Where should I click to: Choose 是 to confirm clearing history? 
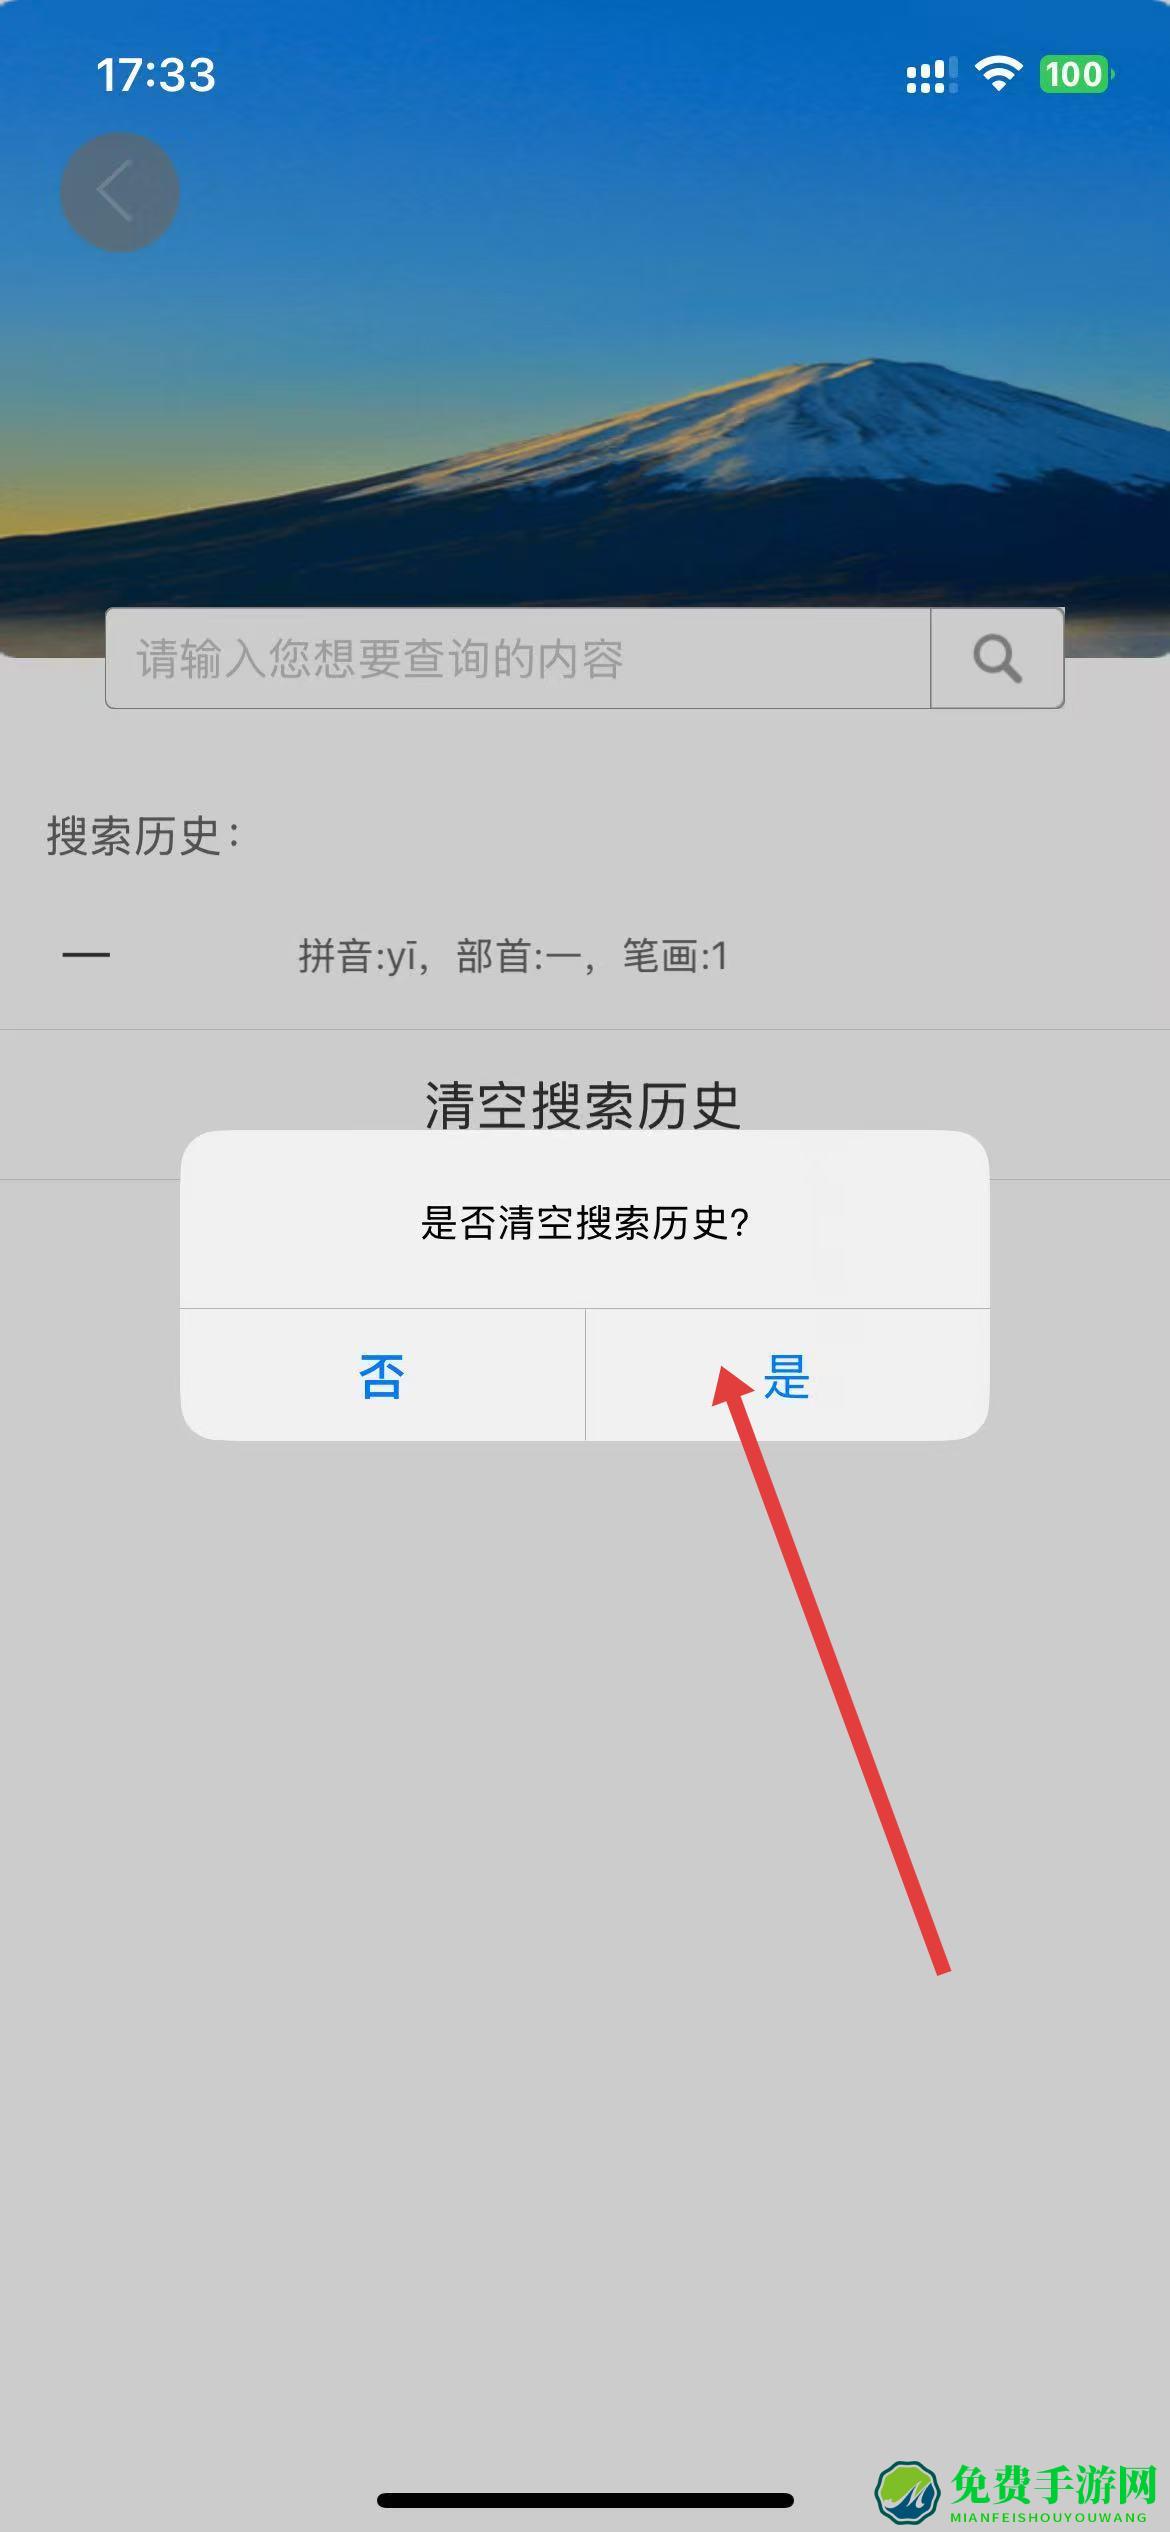[x=787, y=1375]
